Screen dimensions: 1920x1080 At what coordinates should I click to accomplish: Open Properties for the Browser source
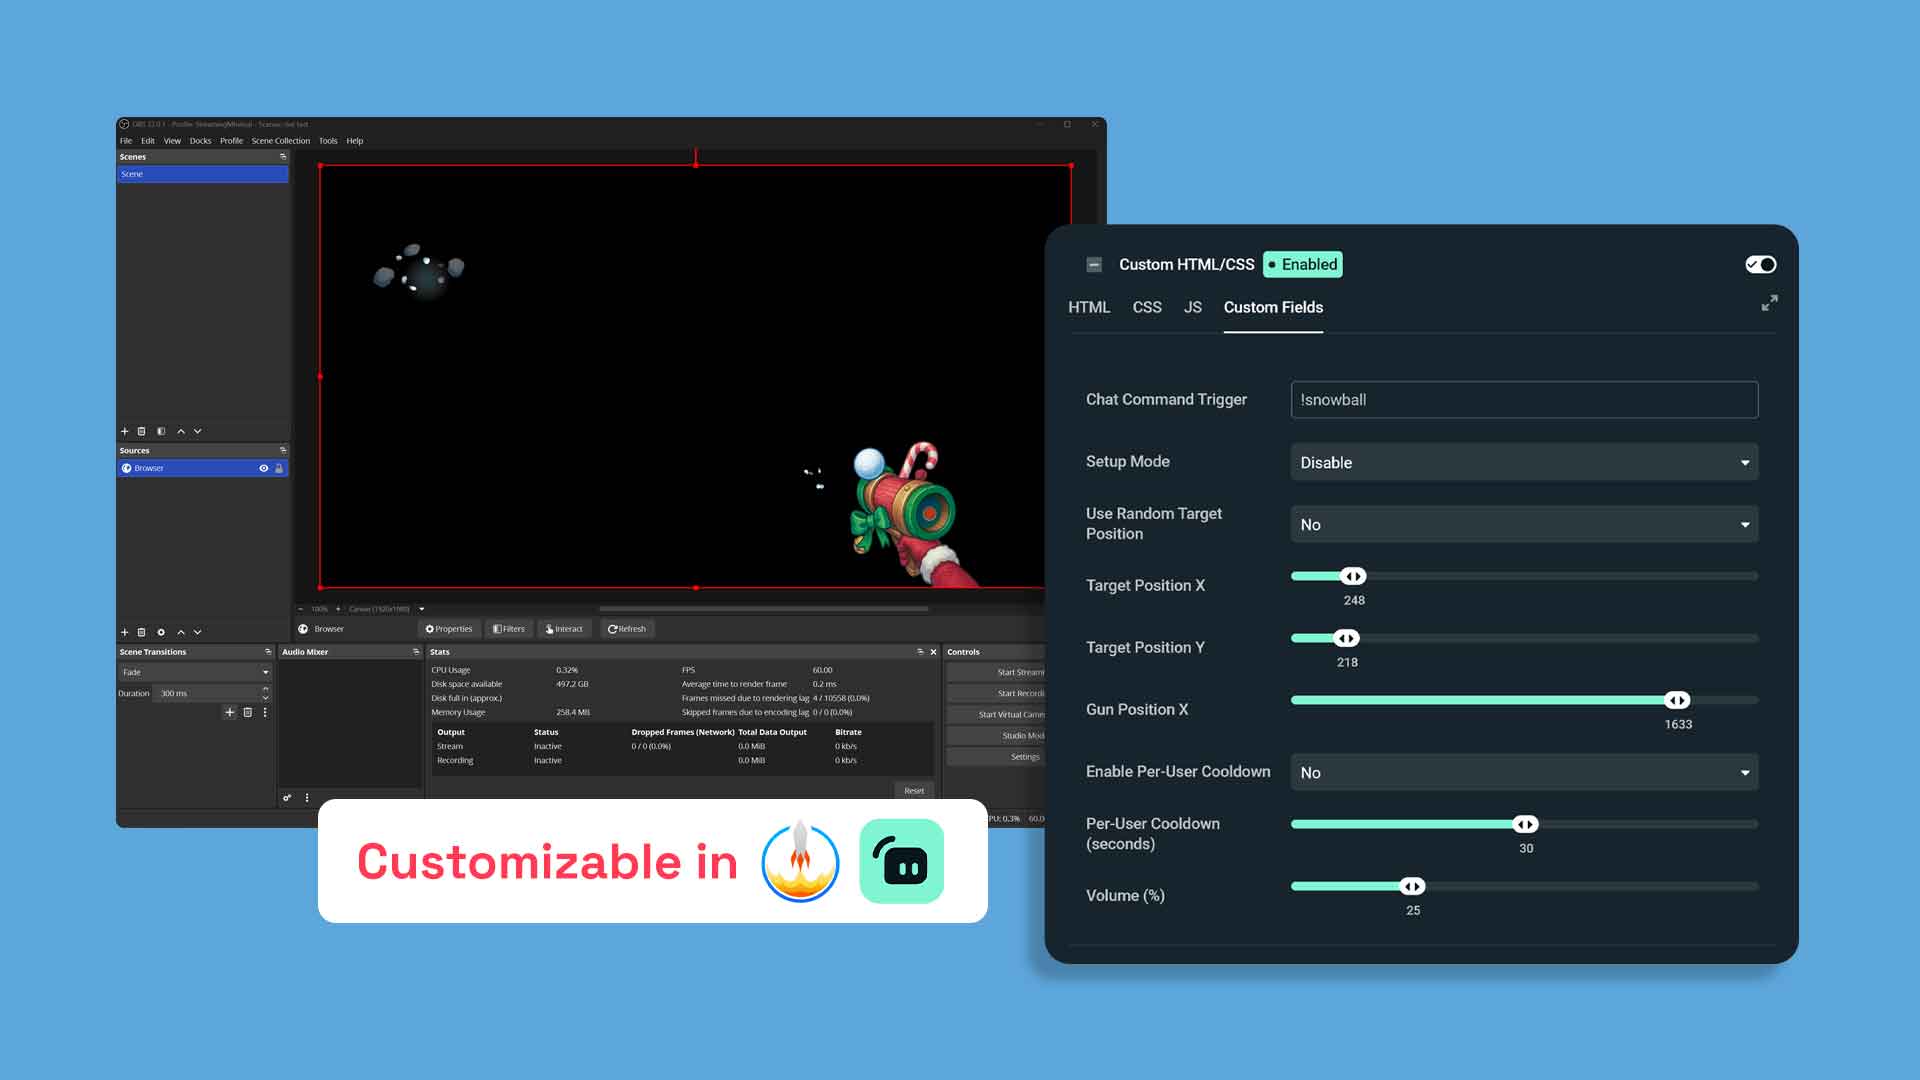click(449, 629)
